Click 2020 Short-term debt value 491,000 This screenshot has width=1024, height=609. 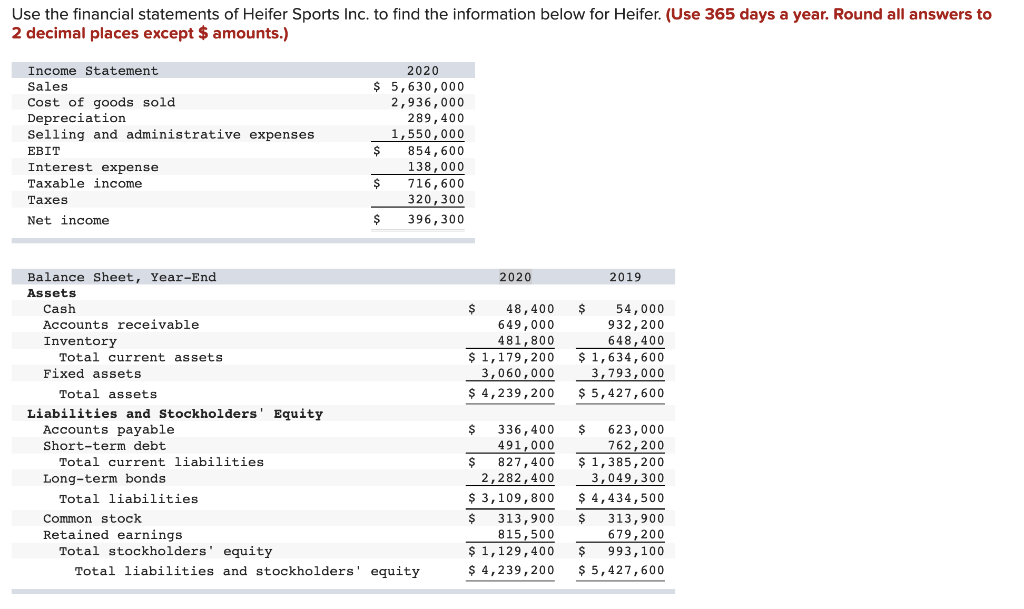[x=526, y=445]
